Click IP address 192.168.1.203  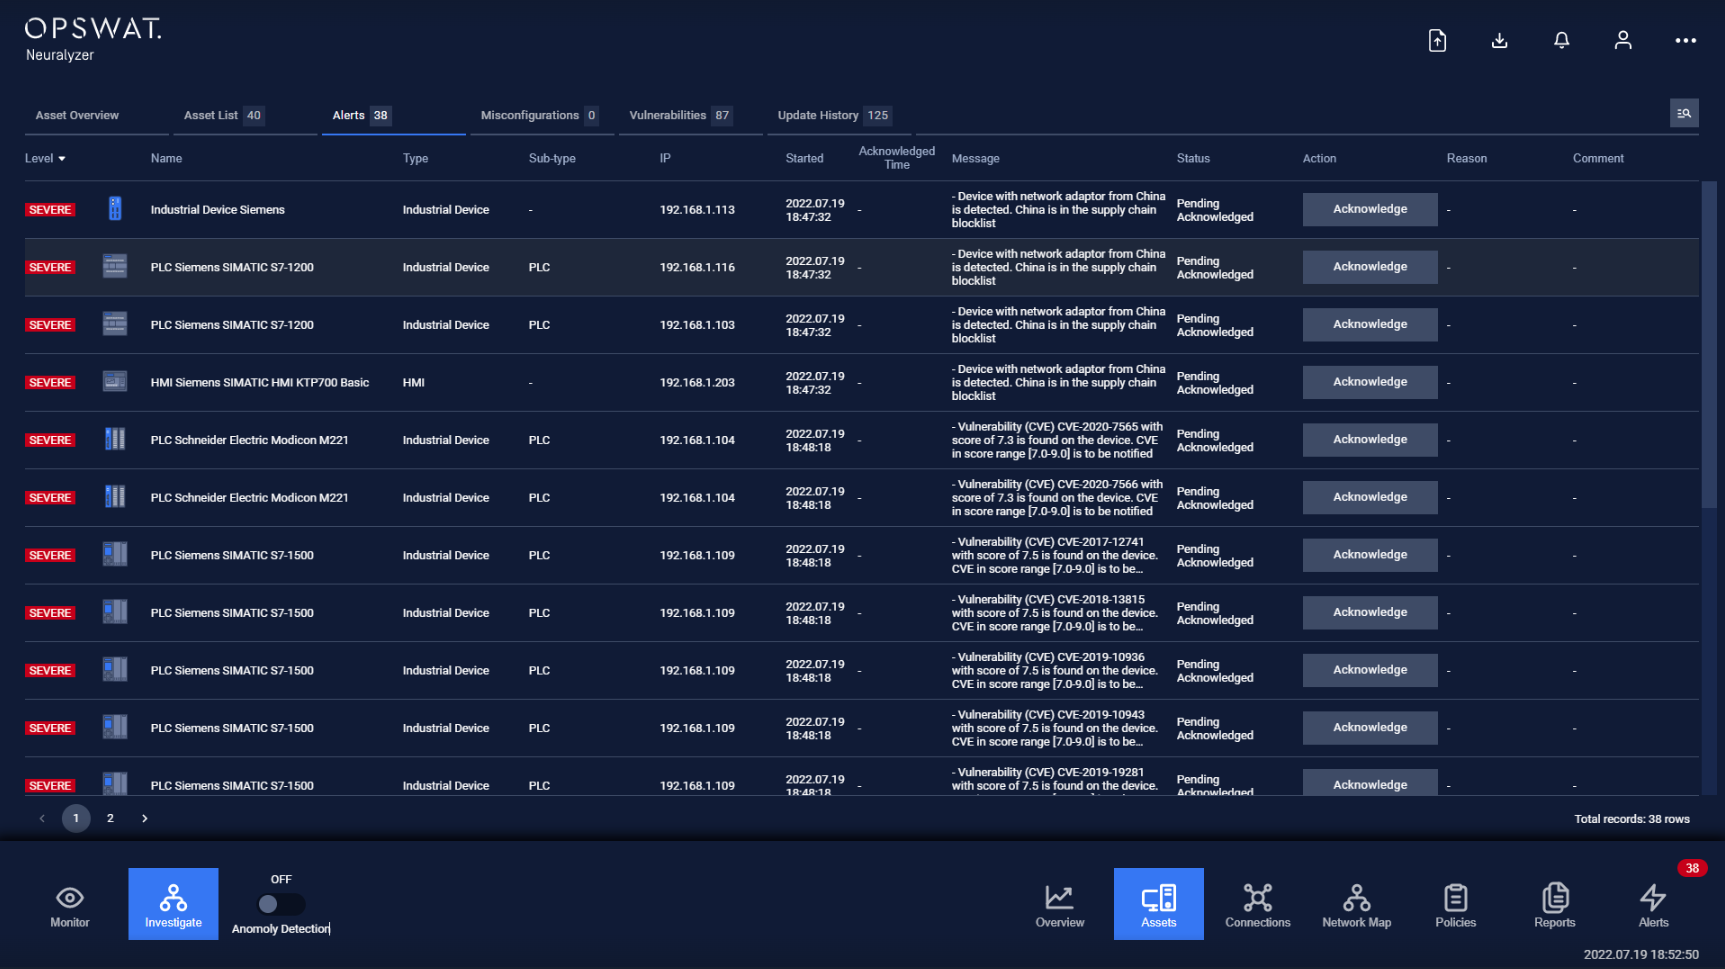pyautogui.click(x=697, y=382)
